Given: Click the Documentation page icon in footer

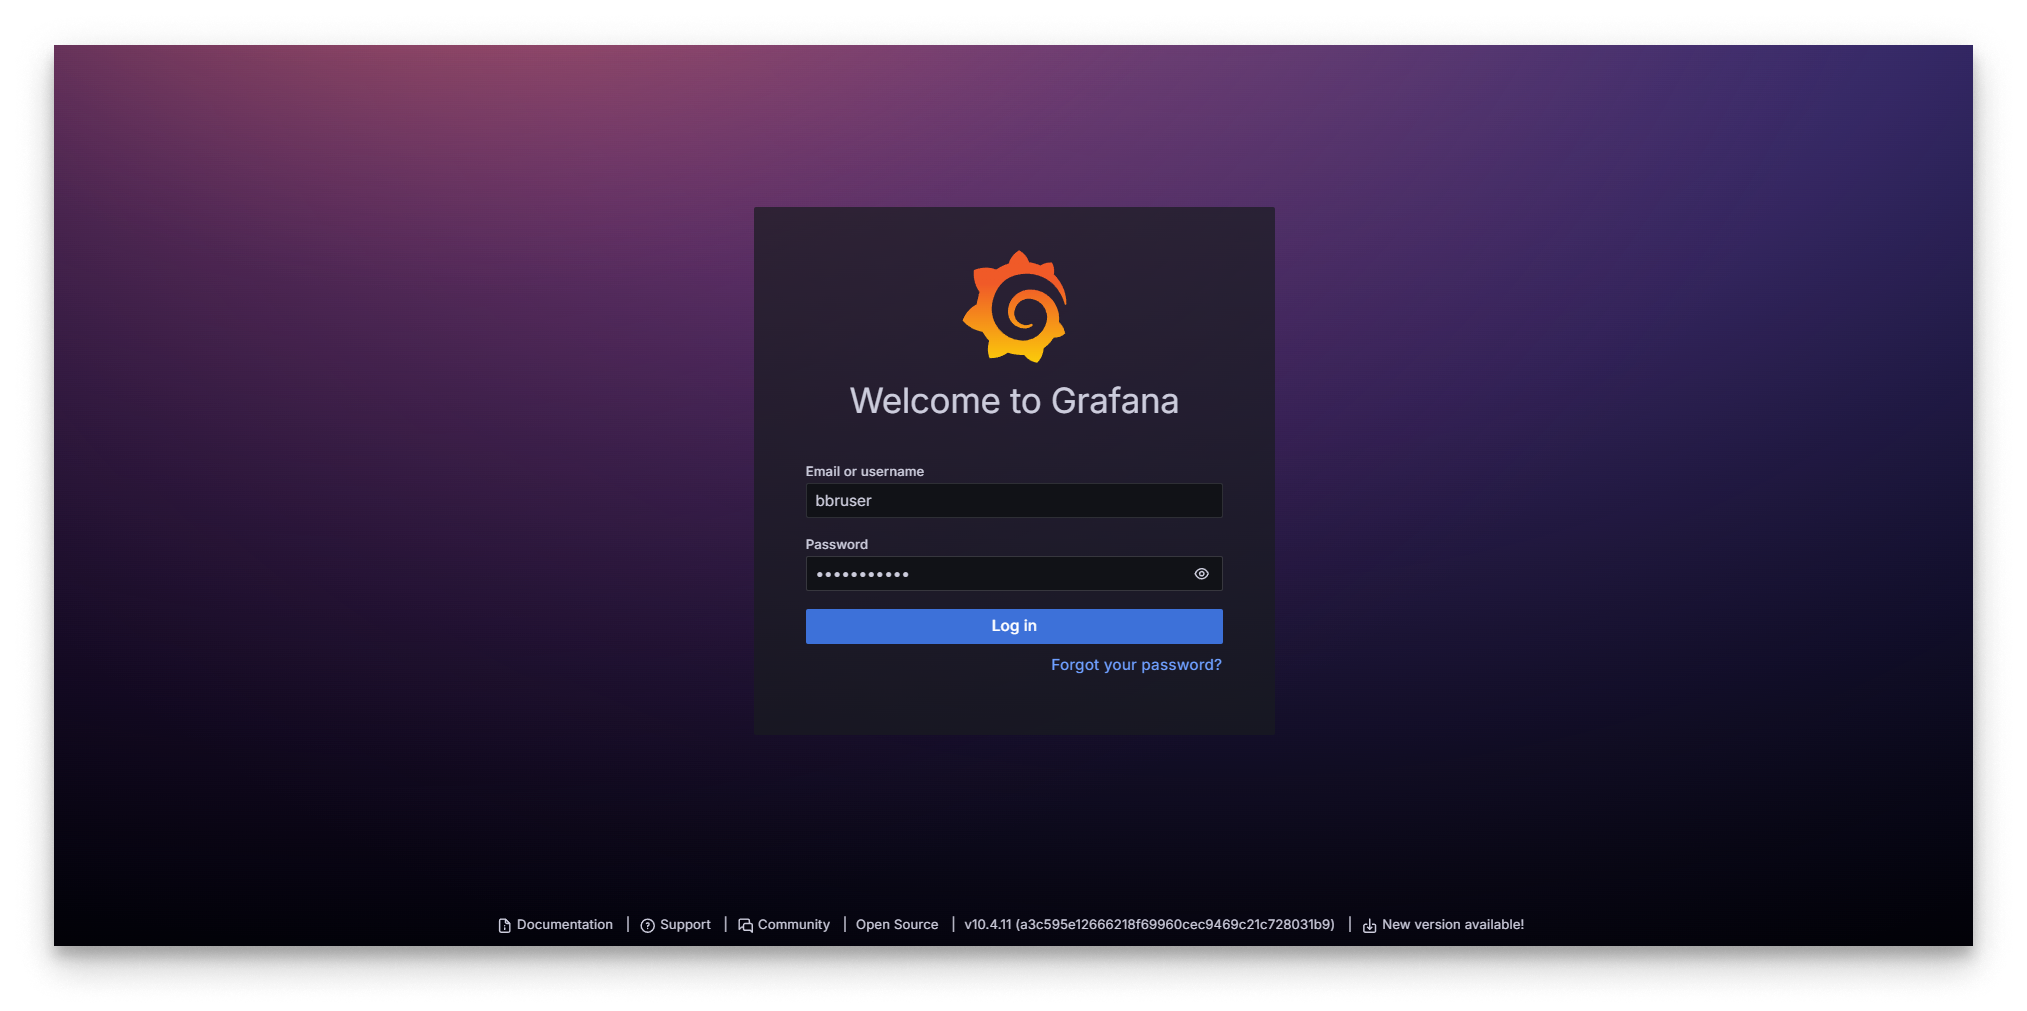Looking at the screenshot, I should click(504, 925).
